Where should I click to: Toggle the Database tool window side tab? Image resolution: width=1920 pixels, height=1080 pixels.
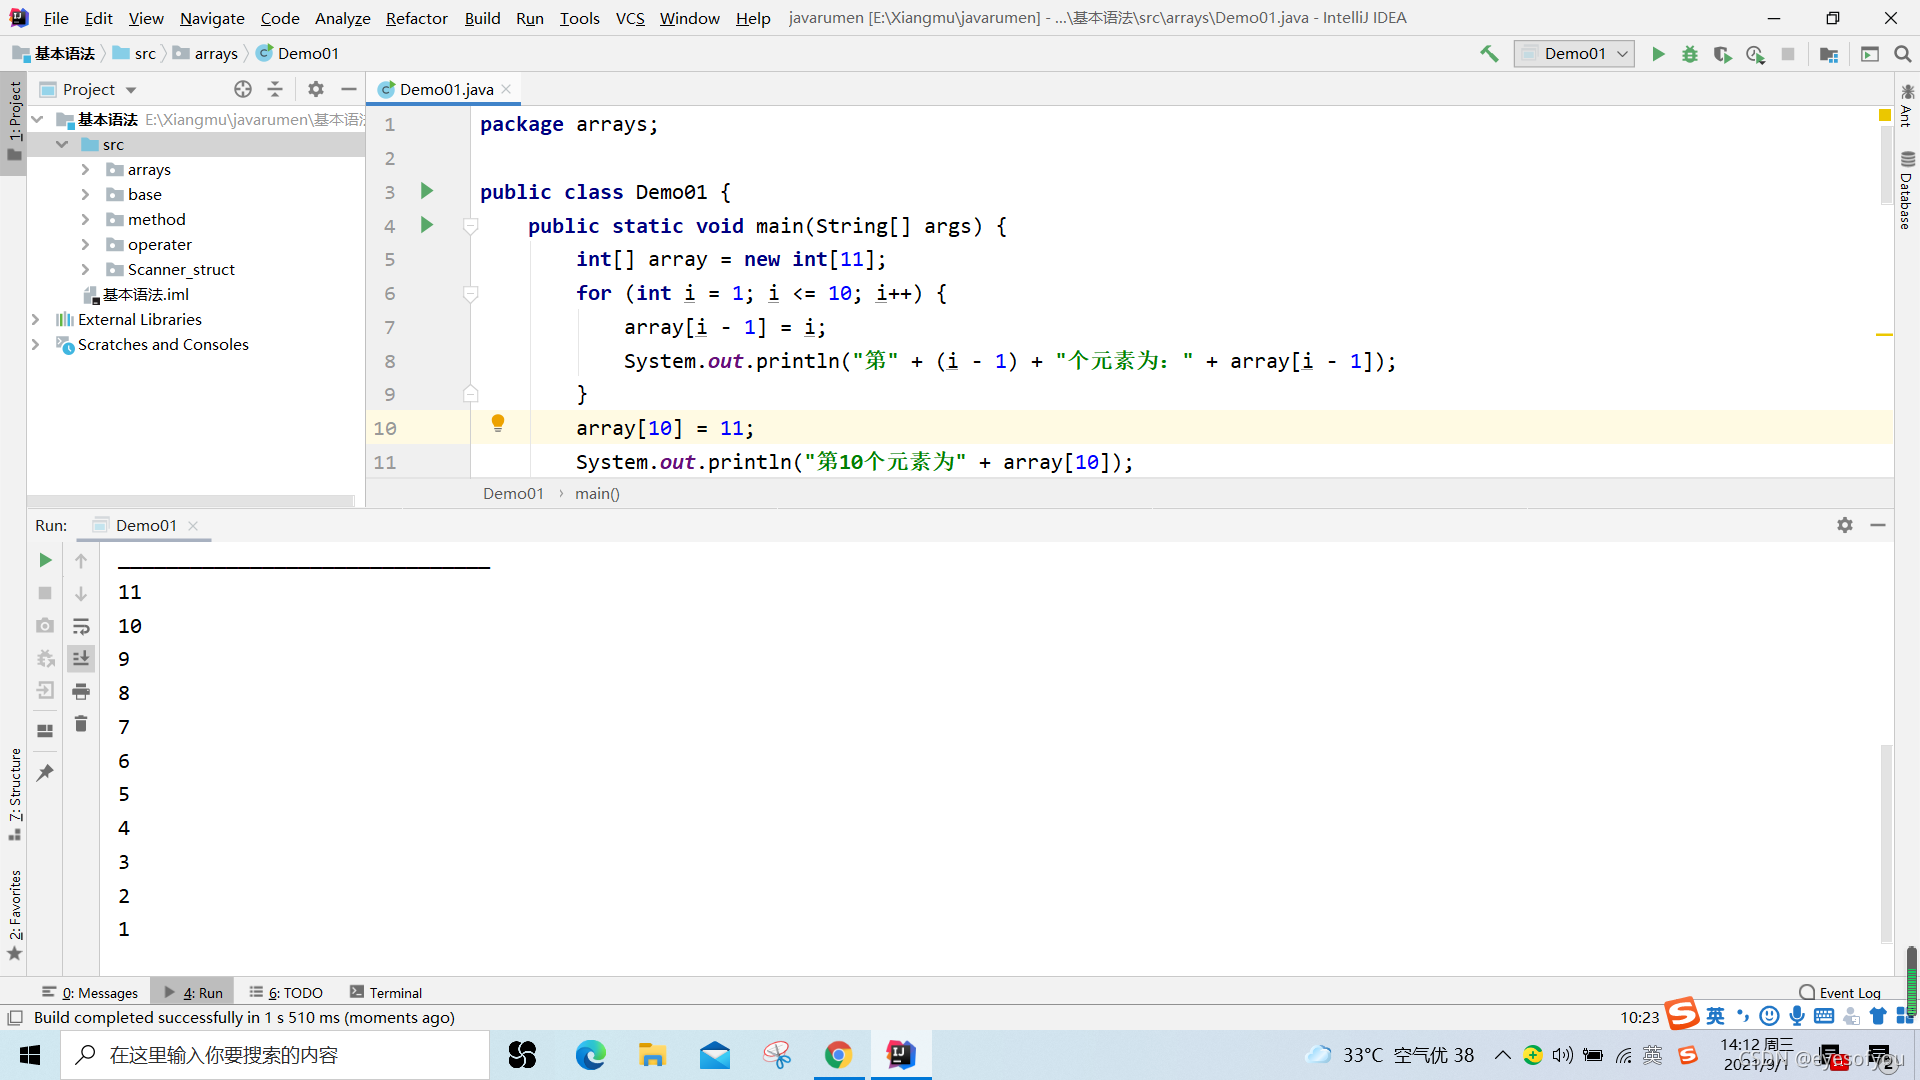[1907, 190]
